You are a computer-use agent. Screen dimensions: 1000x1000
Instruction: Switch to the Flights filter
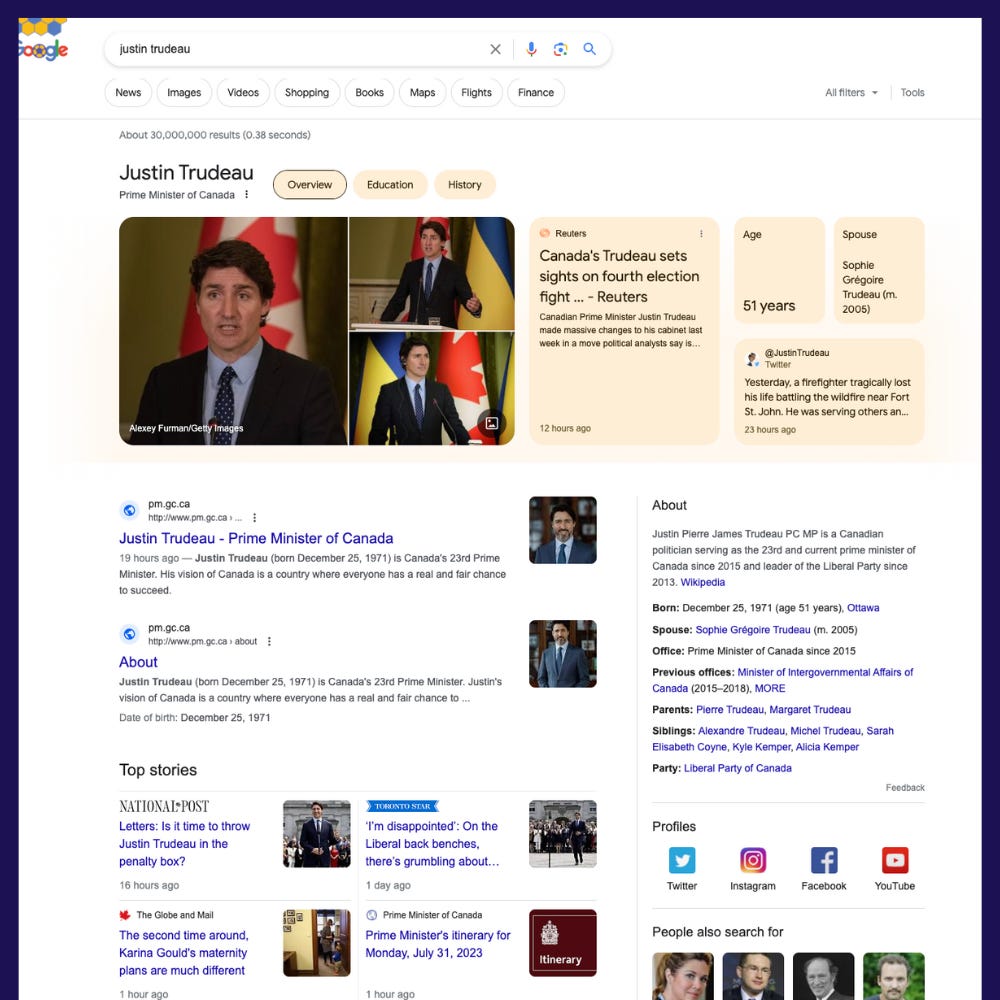(476, 92)
